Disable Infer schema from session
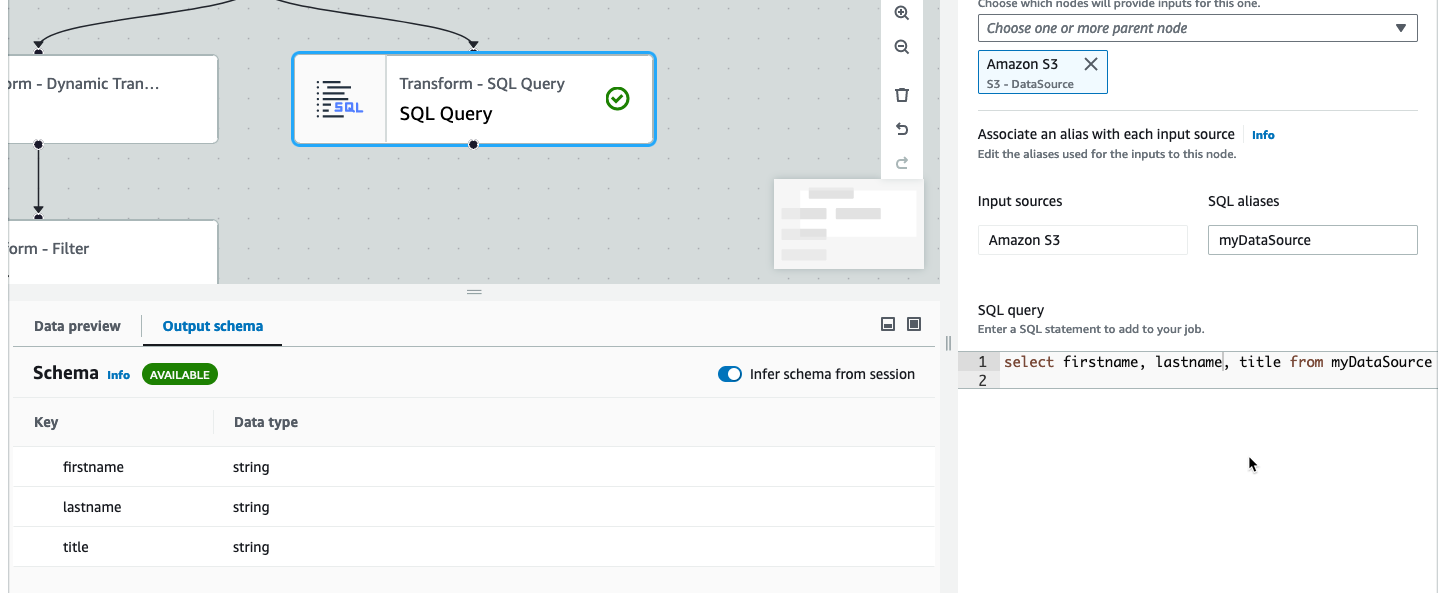Screen dimensions: 1441x593 point(729,373)
